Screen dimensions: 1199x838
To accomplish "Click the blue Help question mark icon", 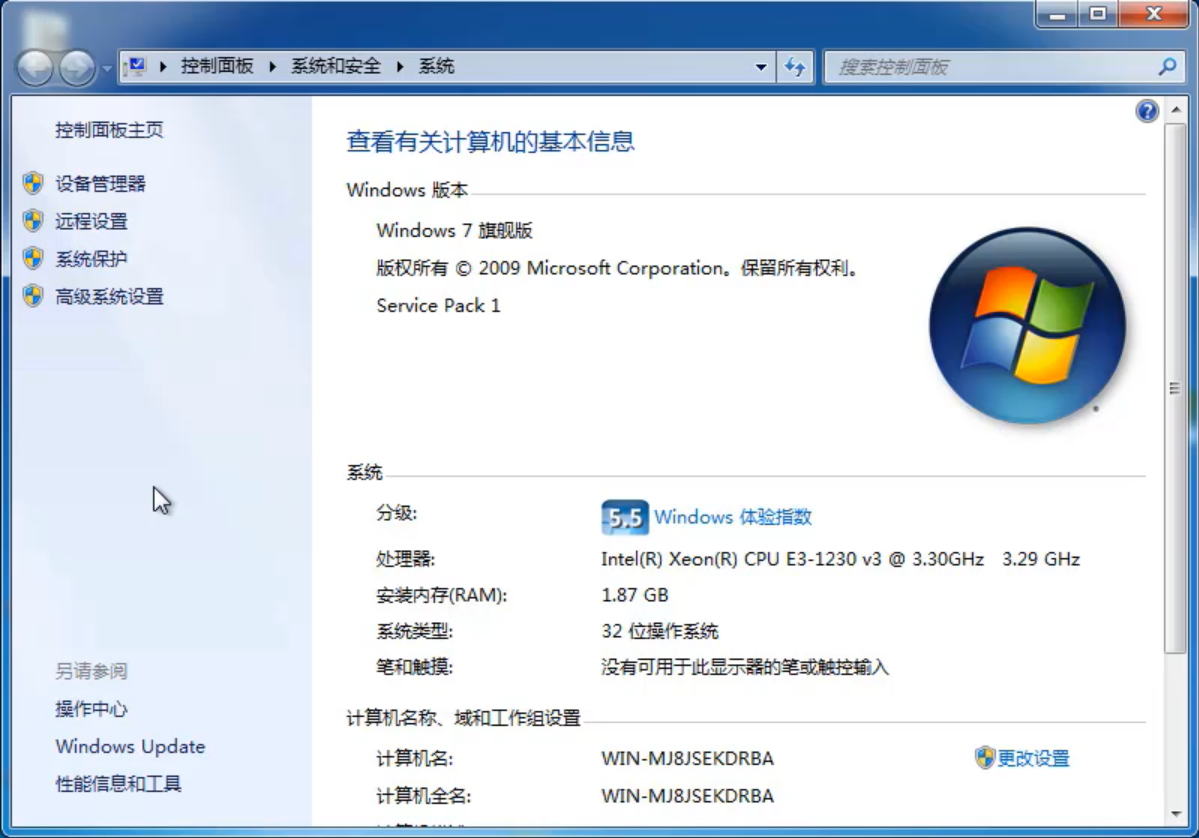I will coord(1146,110).
